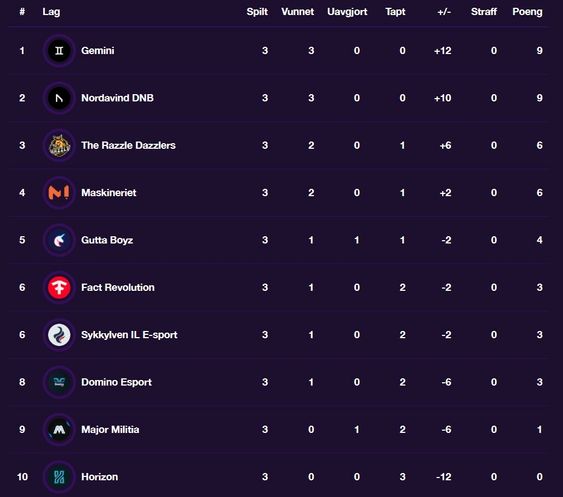563x497 pixels.
Task: Sort by the Poeng column header
Action: click(x=527, y=12)
